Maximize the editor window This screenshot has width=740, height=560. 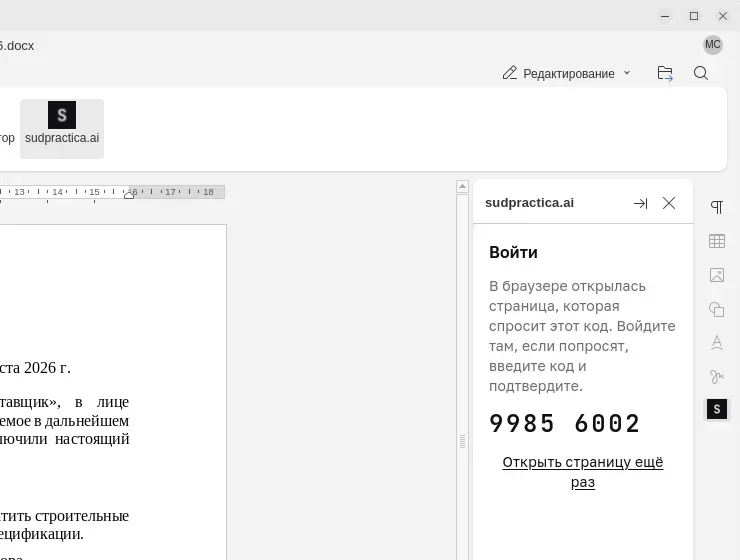(694, 16)
